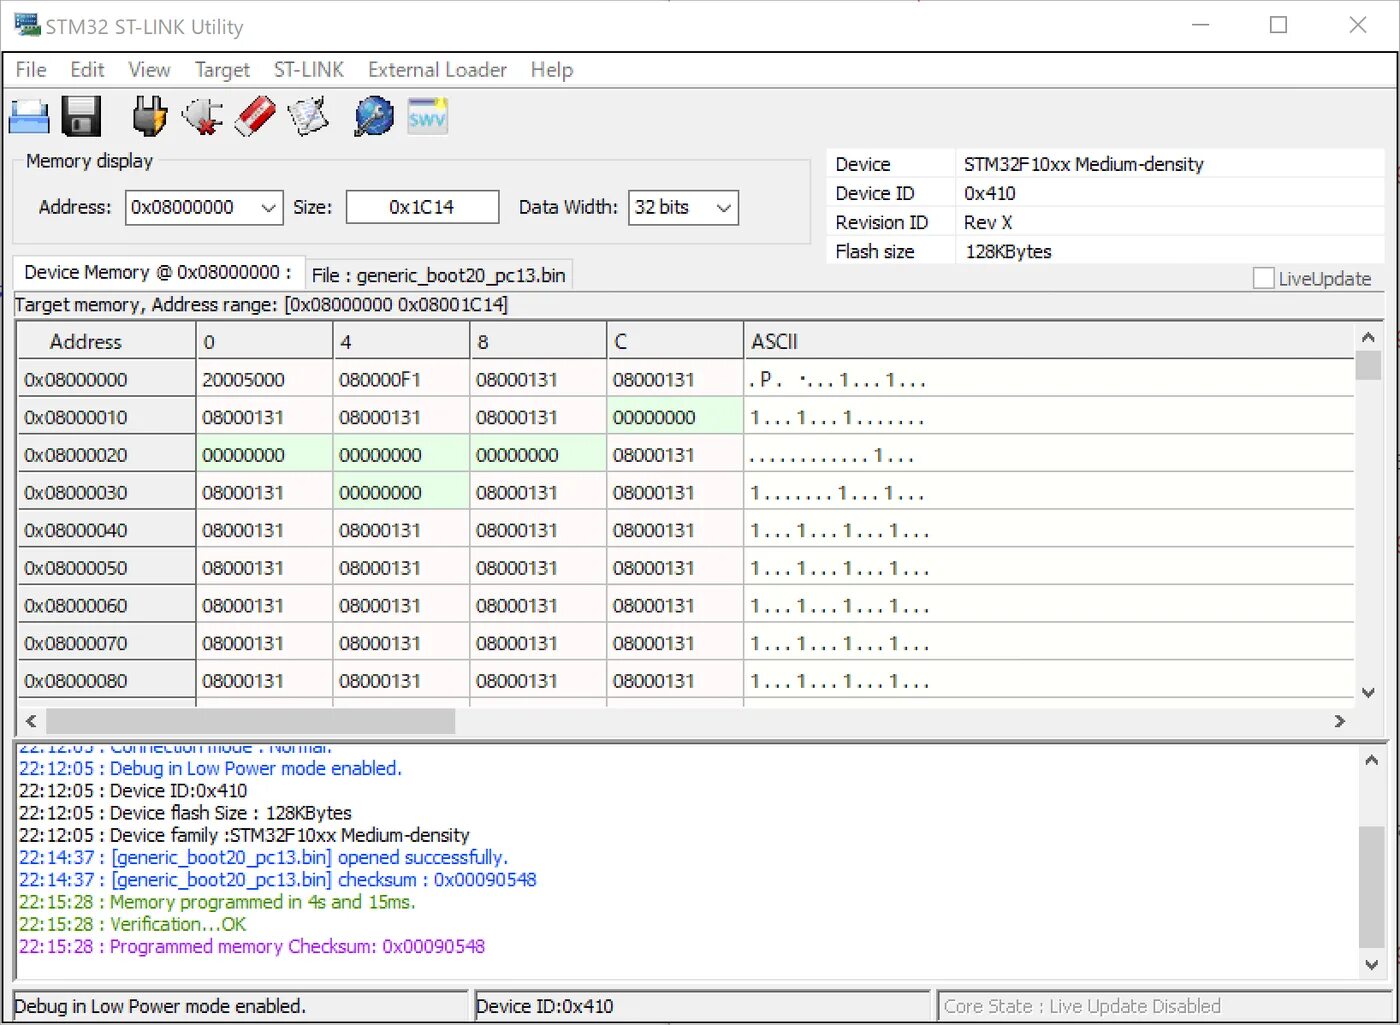
Task: Click horizontal scrollbar left arrow
Action: tap(31, 721)
